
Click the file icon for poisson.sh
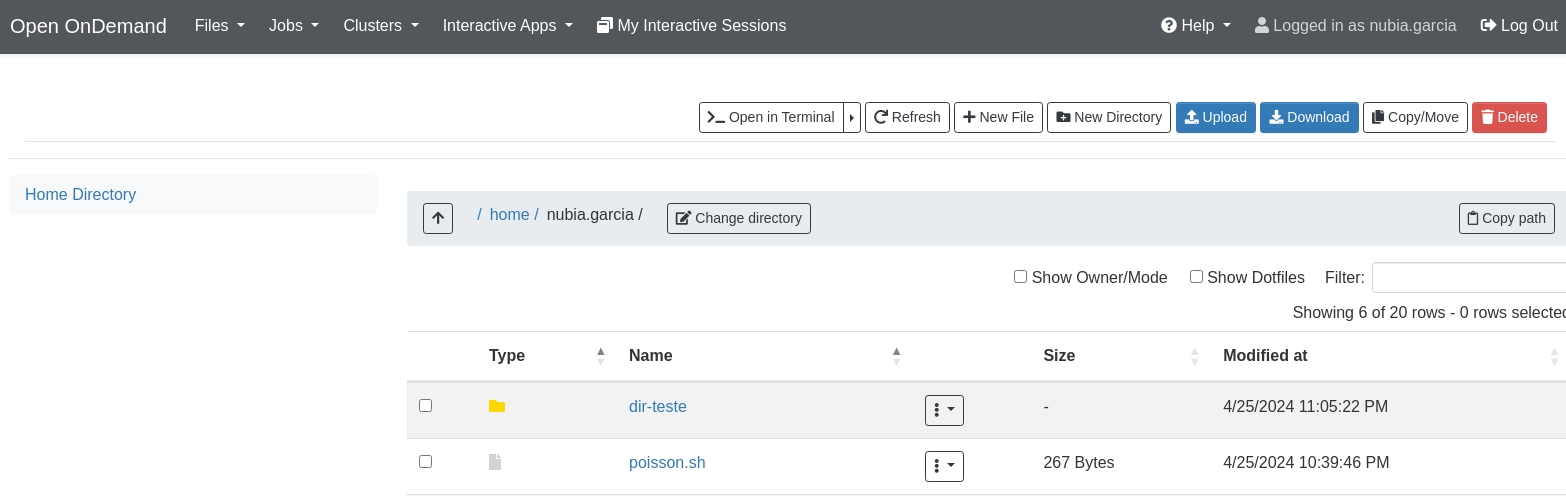tap(495, 462)
